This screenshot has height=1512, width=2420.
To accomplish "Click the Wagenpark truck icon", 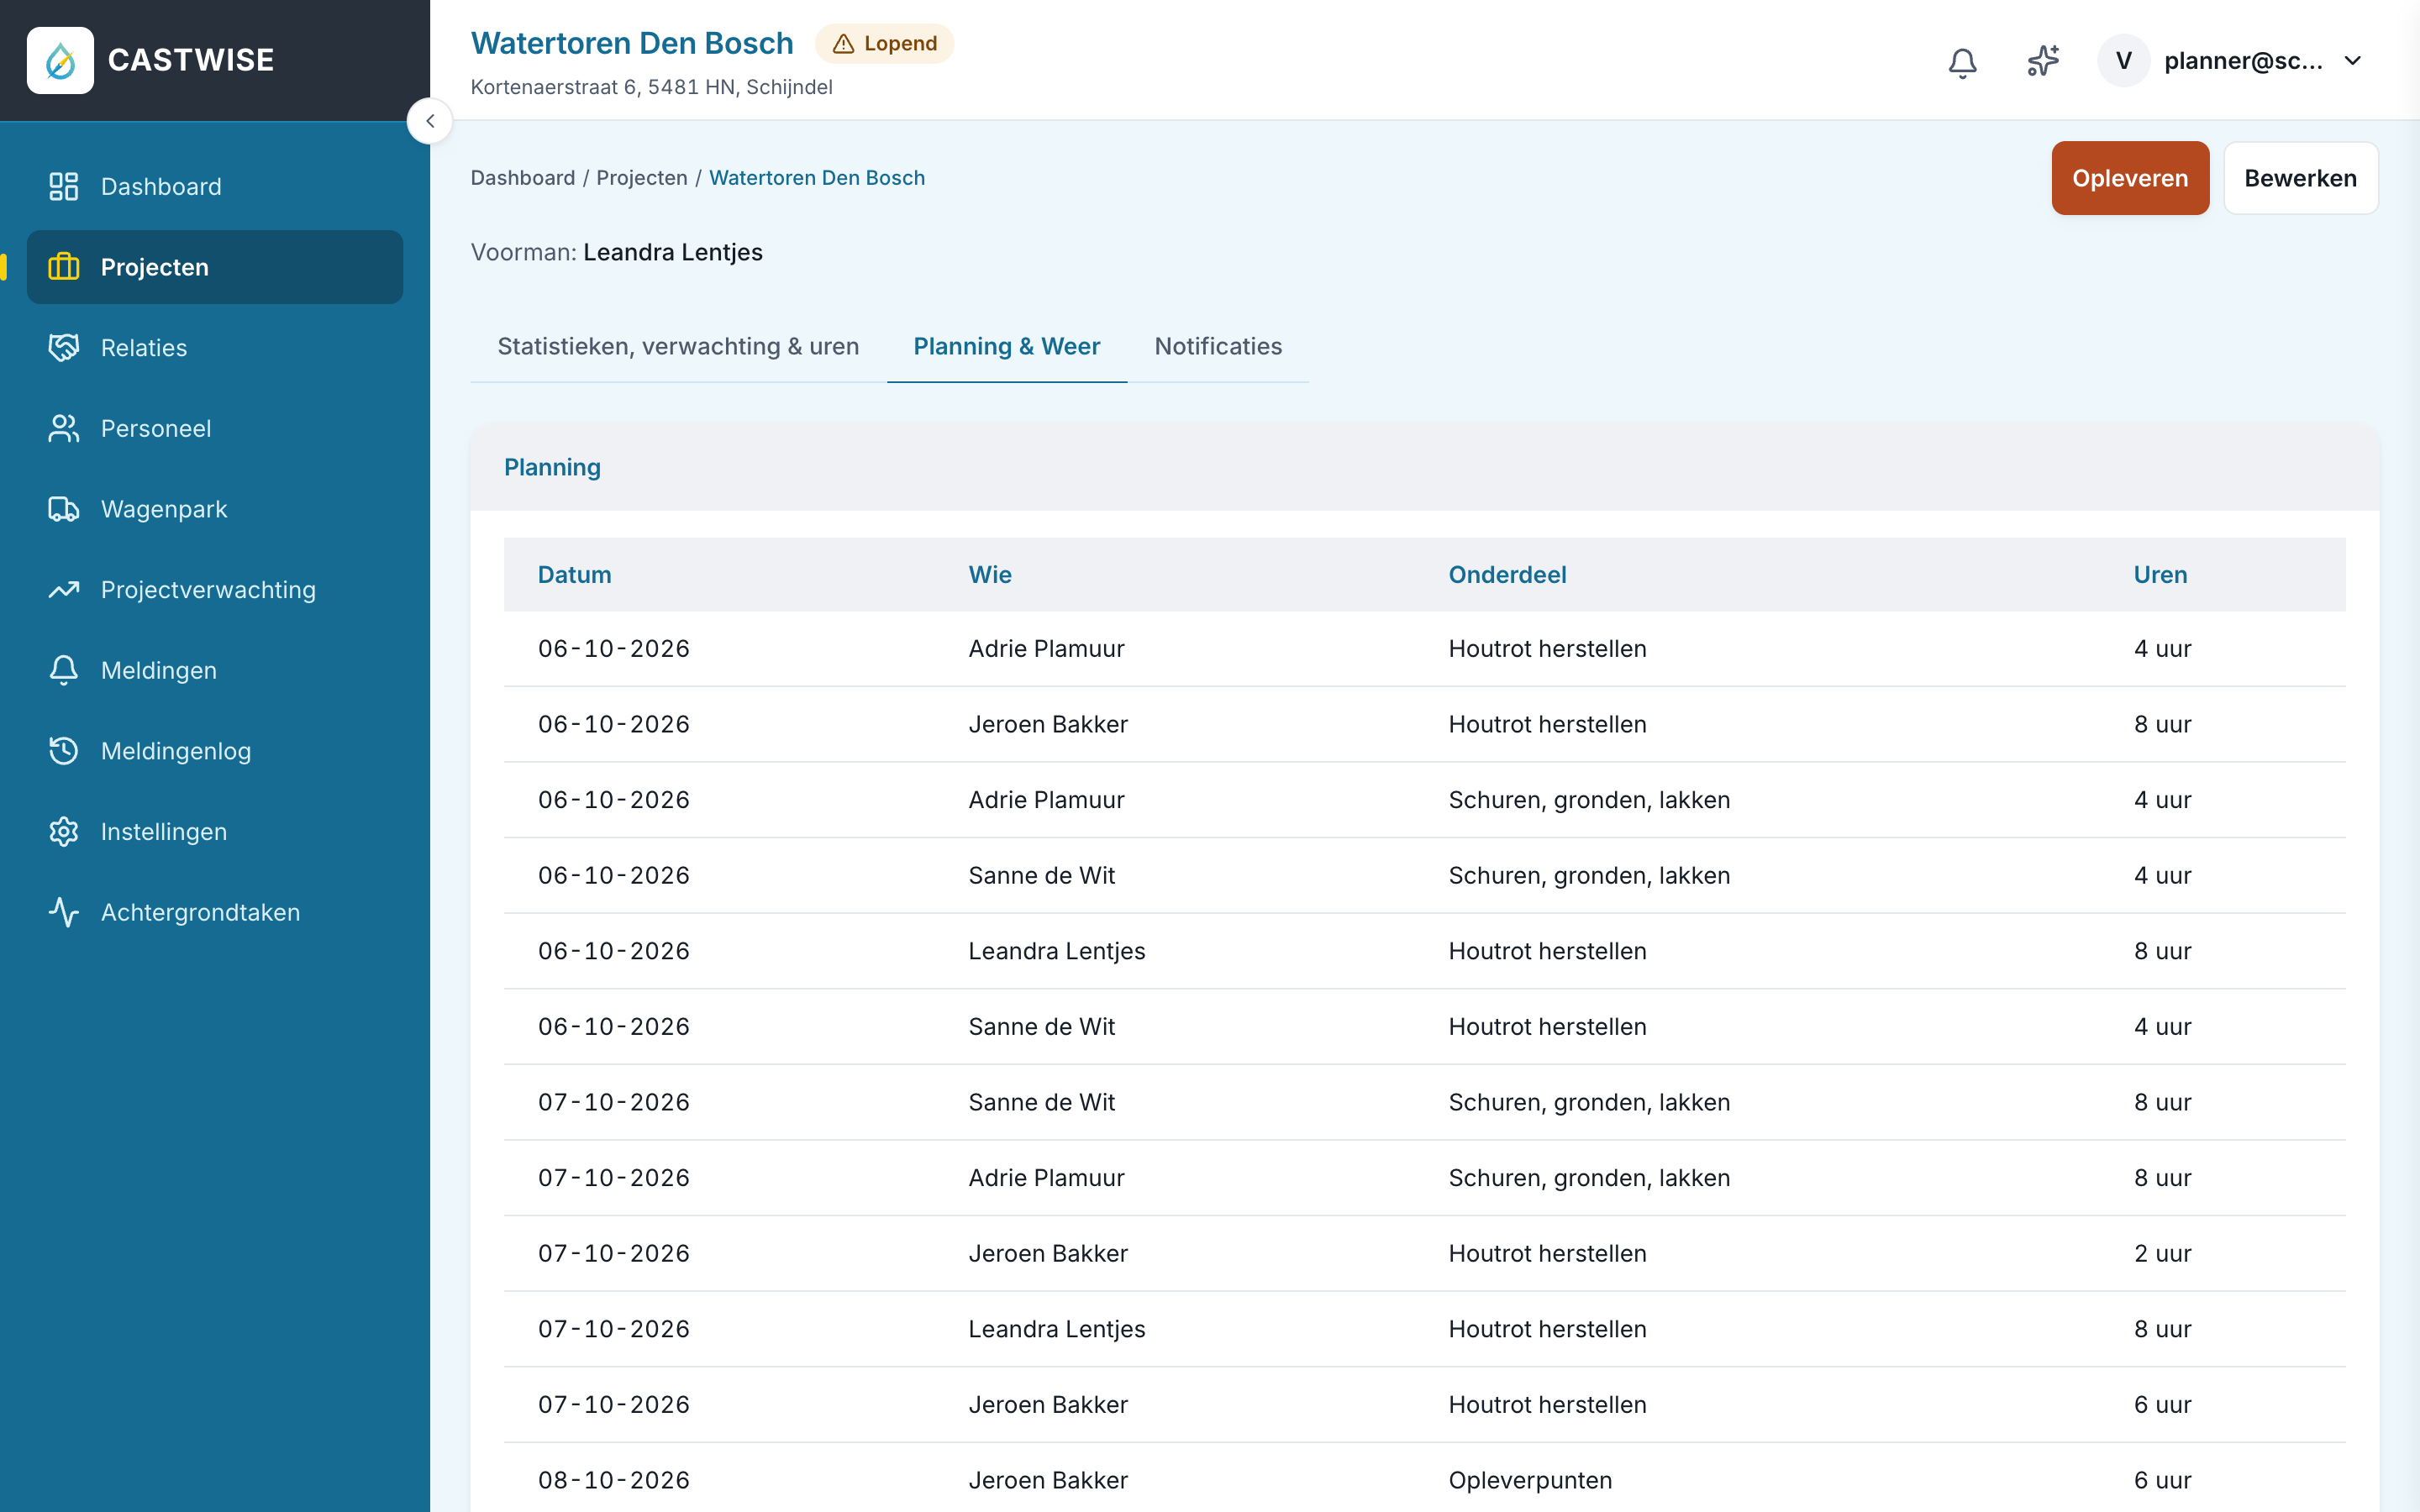I will pos(64,509).
